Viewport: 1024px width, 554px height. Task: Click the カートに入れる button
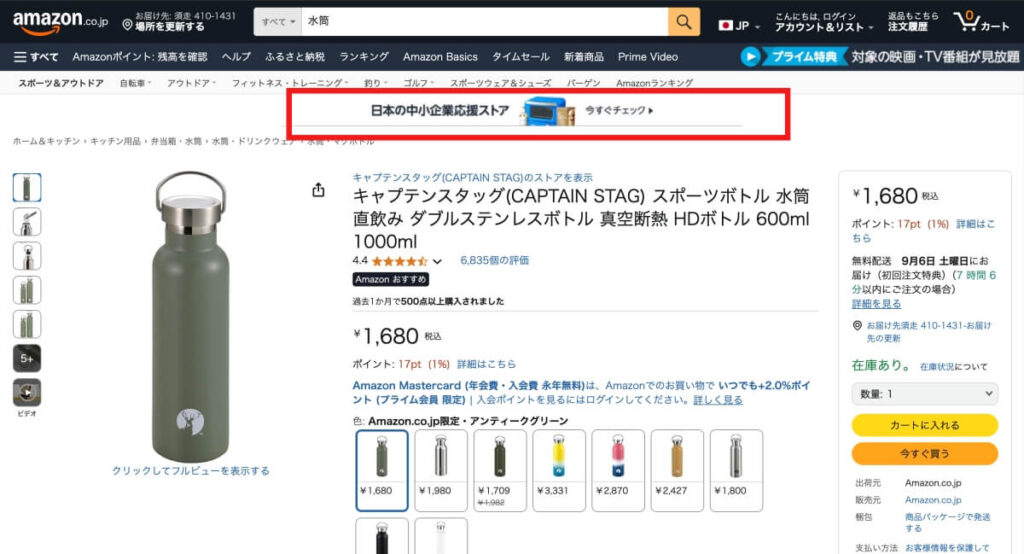924,425
